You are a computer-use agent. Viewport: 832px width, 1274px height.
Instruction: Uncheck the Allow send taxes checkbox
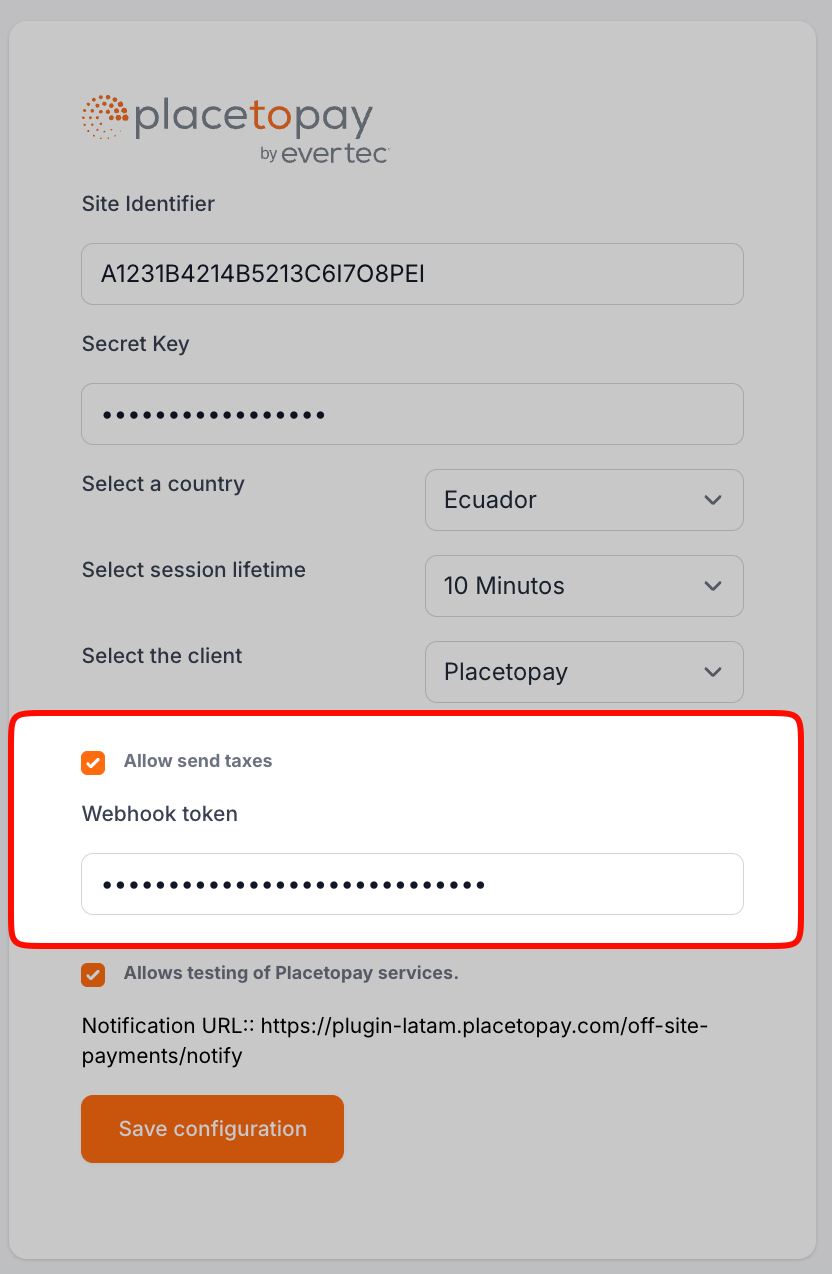93,762
